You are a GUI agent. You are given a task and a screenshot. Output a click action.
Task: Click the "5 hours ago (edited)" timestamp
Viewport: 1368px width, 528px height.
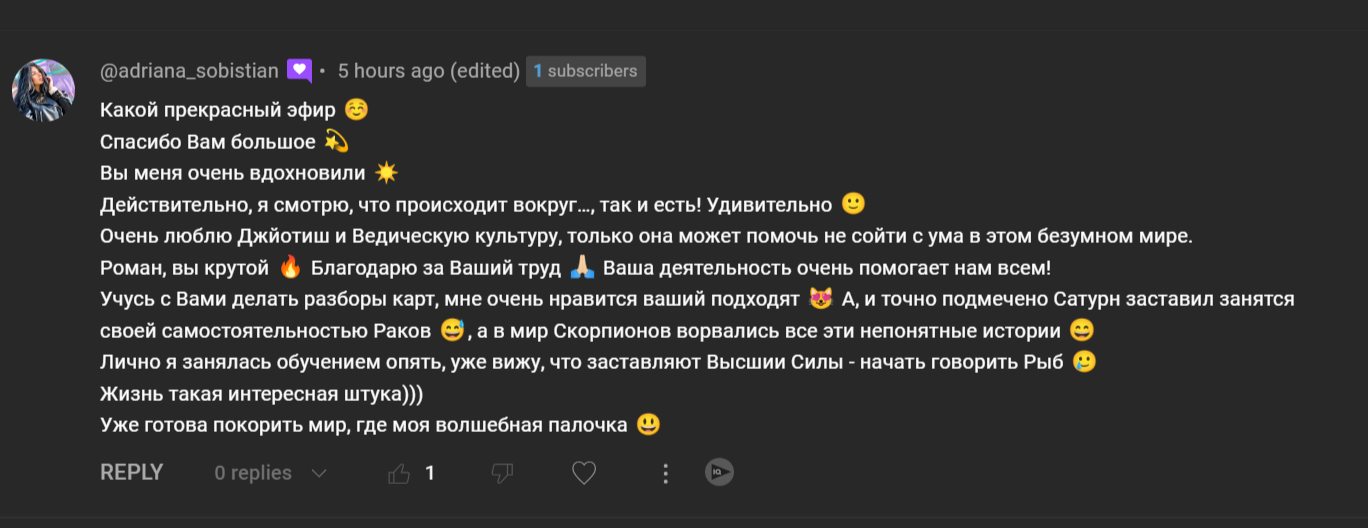(428, 71)
